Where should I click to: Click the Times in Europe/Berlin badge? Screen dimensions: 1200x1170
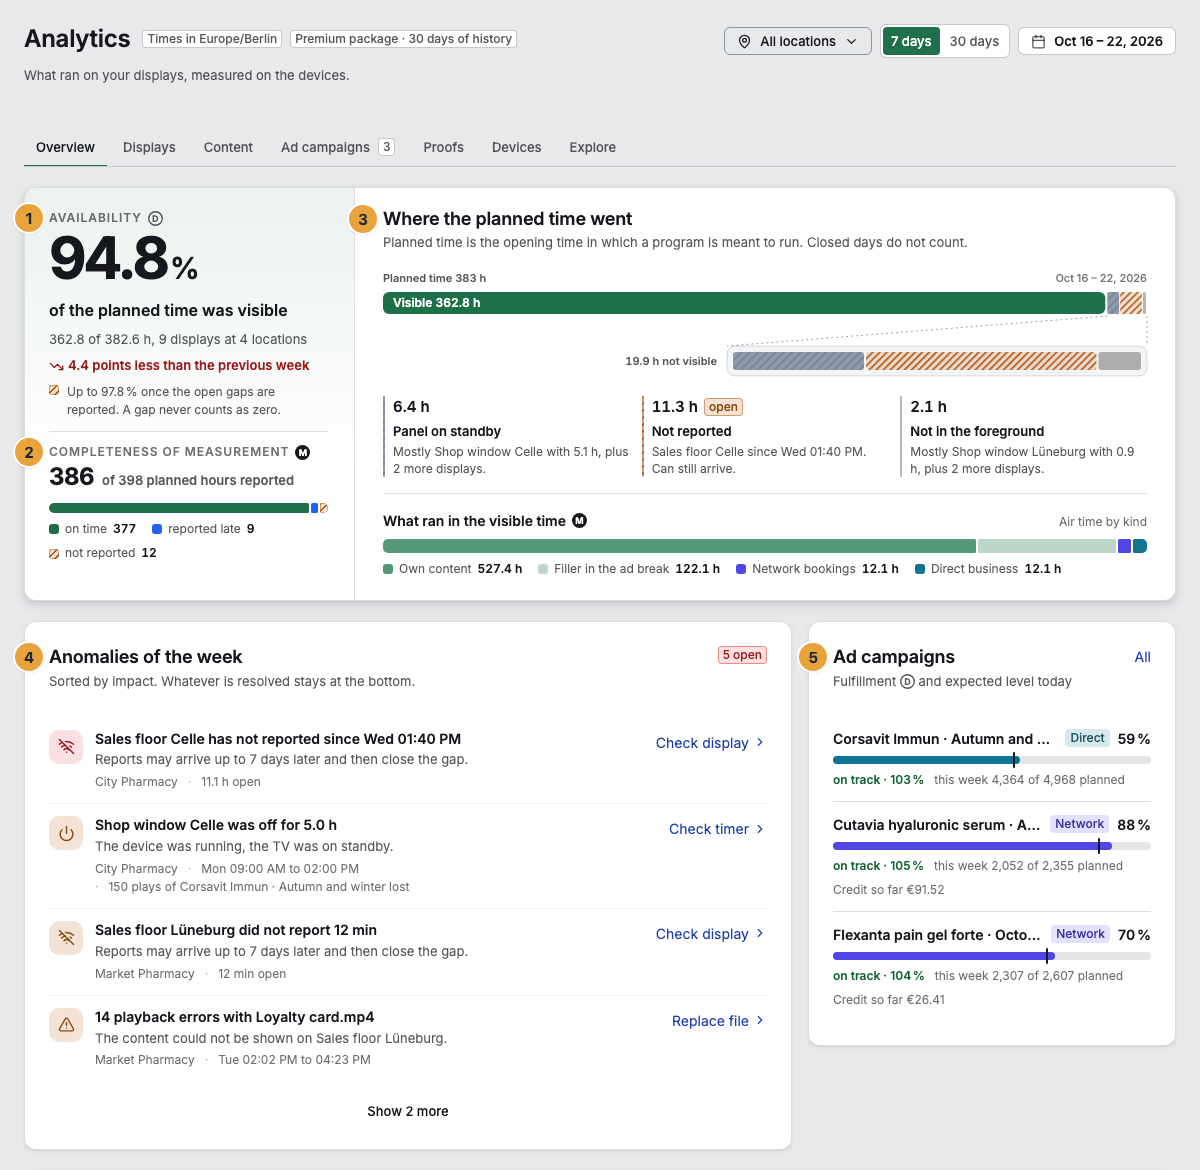212,39
